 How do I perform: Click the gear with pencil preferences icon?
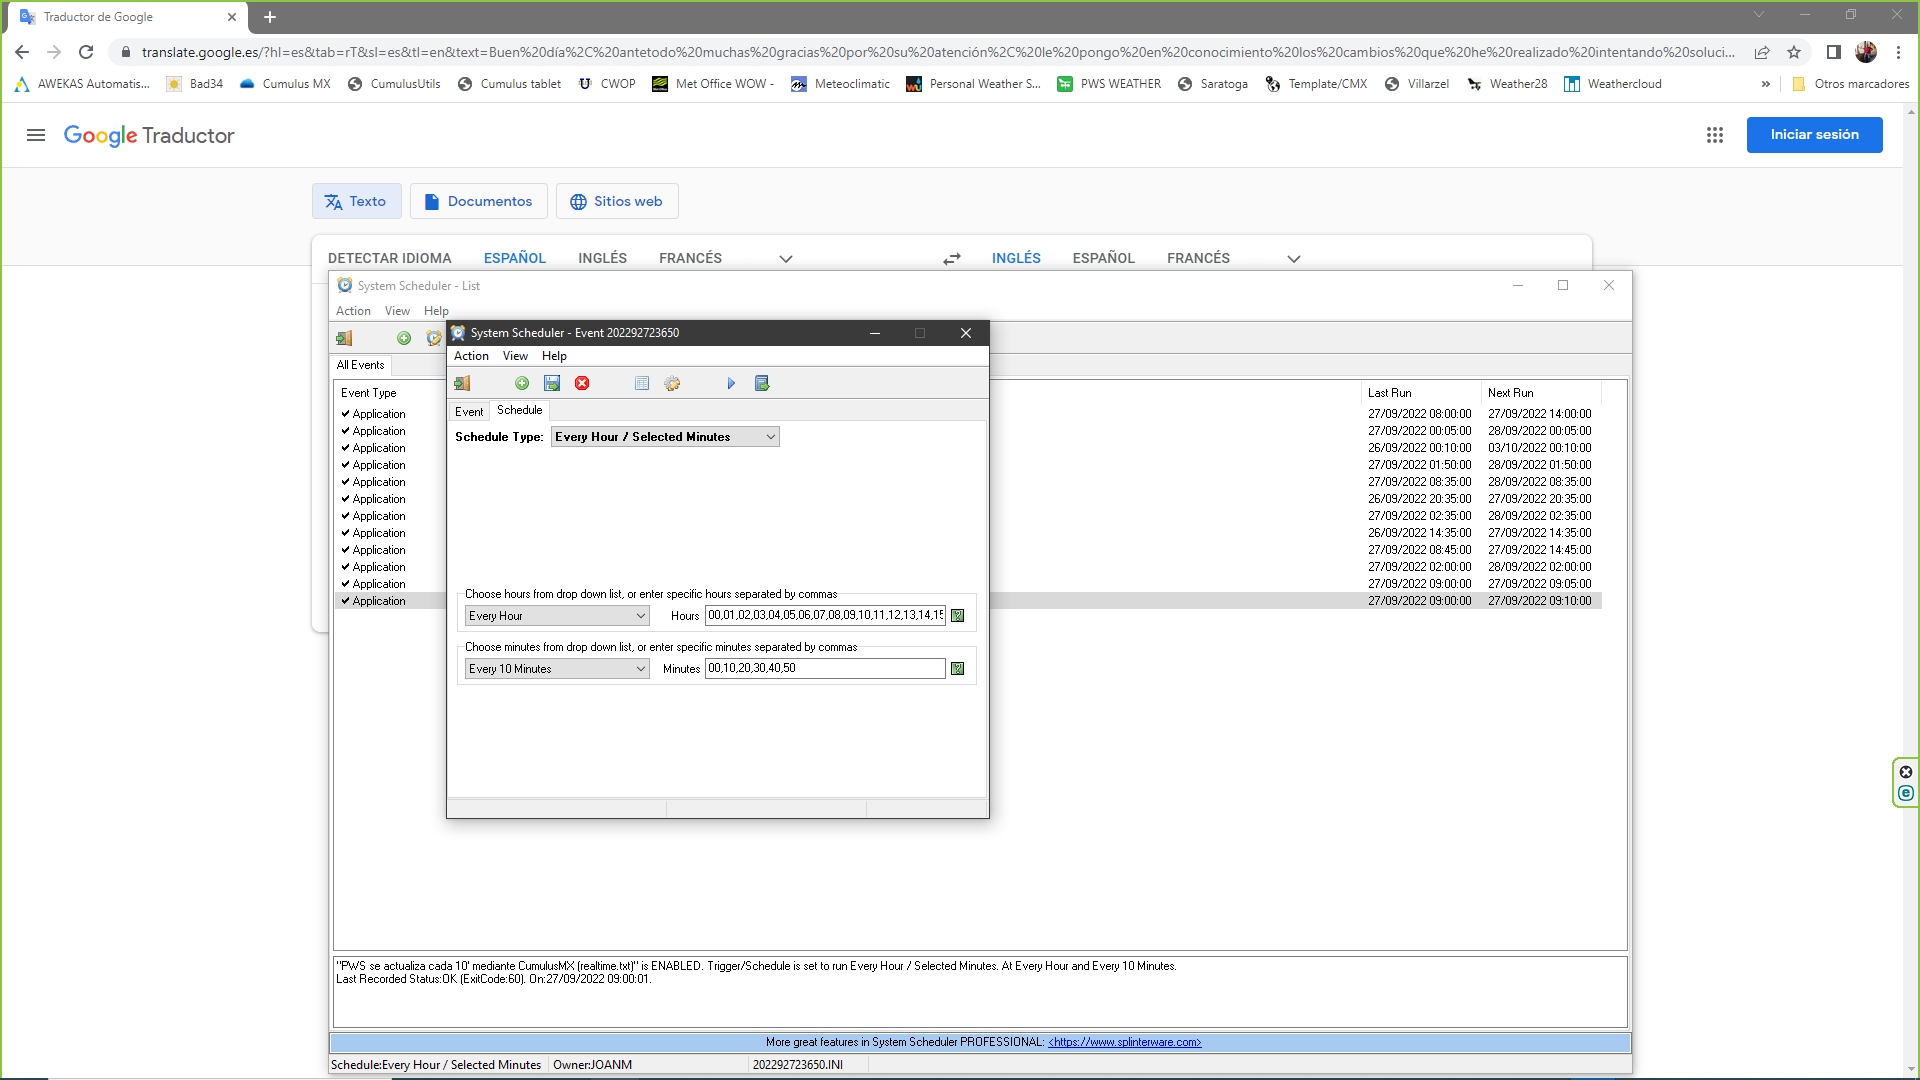coord(672,383)
